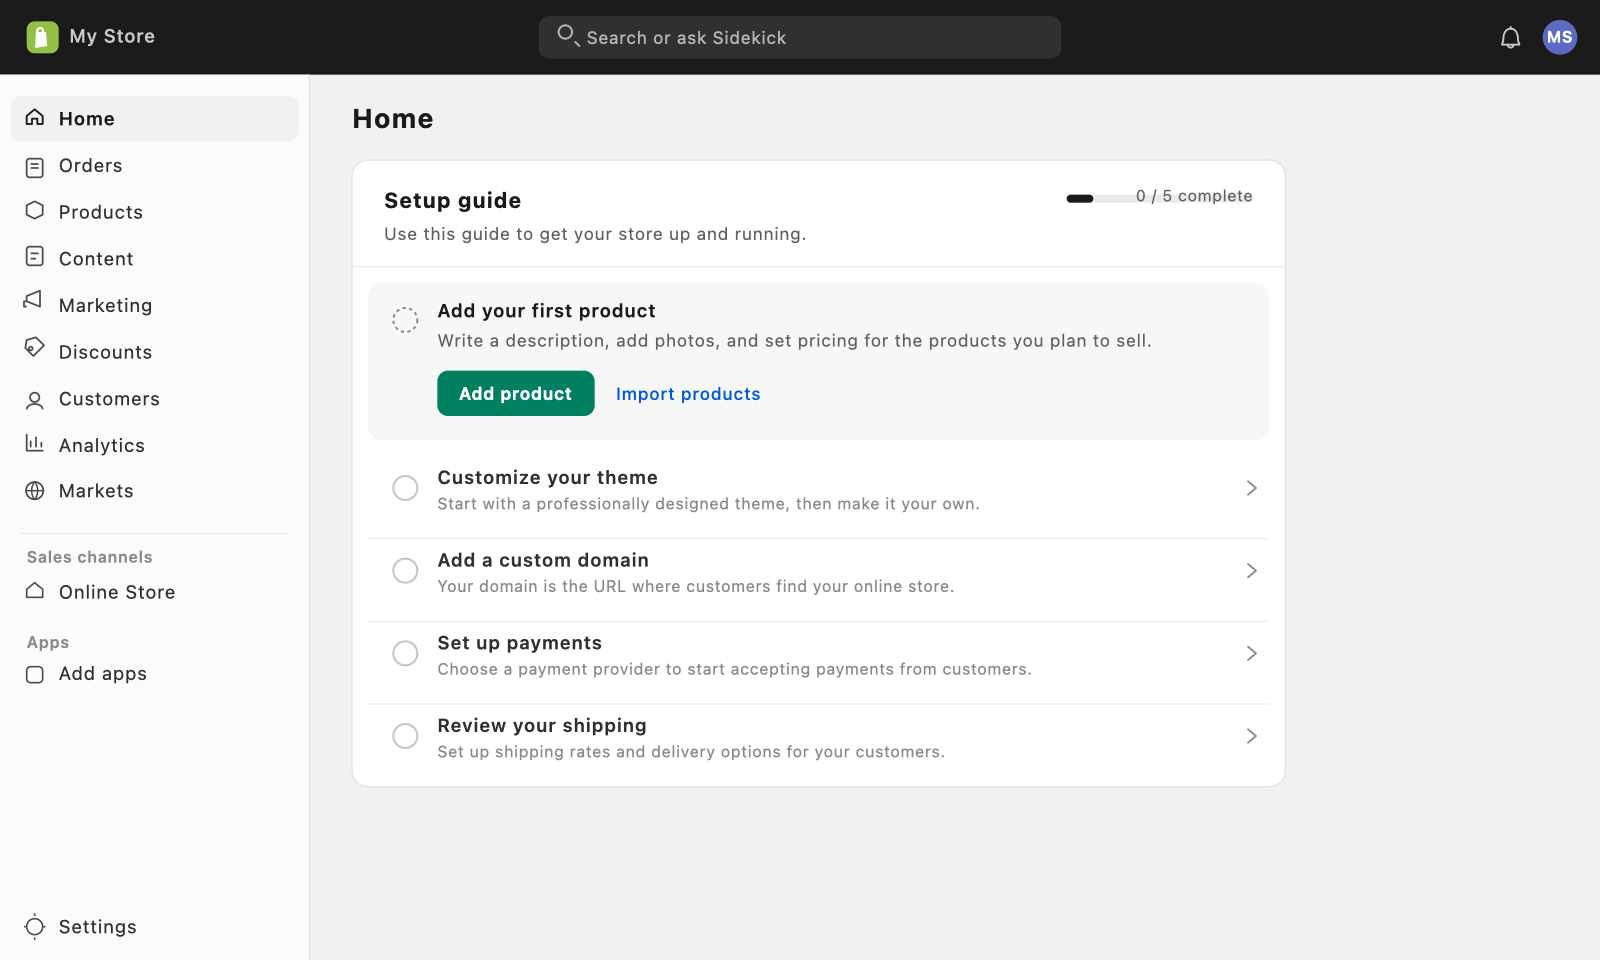Mark 'Customize your theme' circle as done
This screenshot has width=1600, height=960.
point(405,488)
